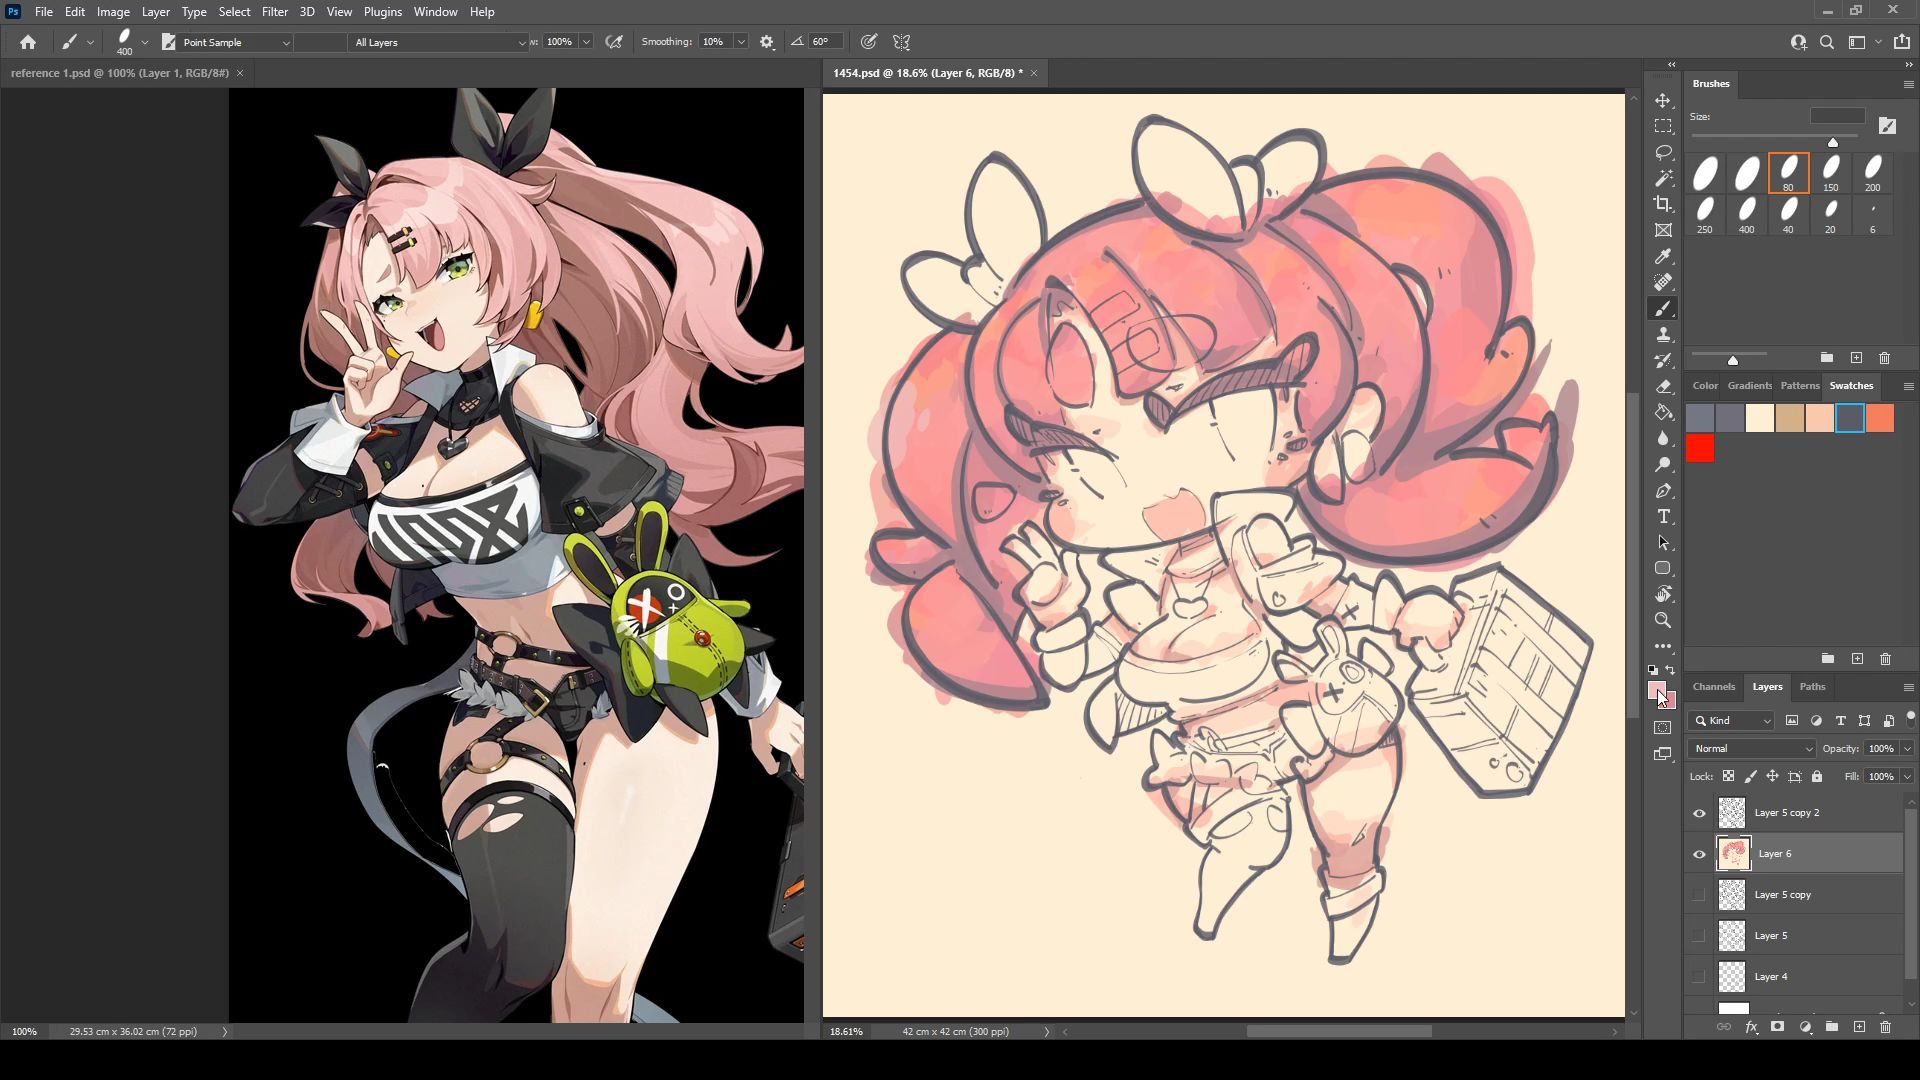Image resolution: width=1920 pixels, height=1080 pixels.
Task: Select the History Brush tool
Action: point(1663,361)
